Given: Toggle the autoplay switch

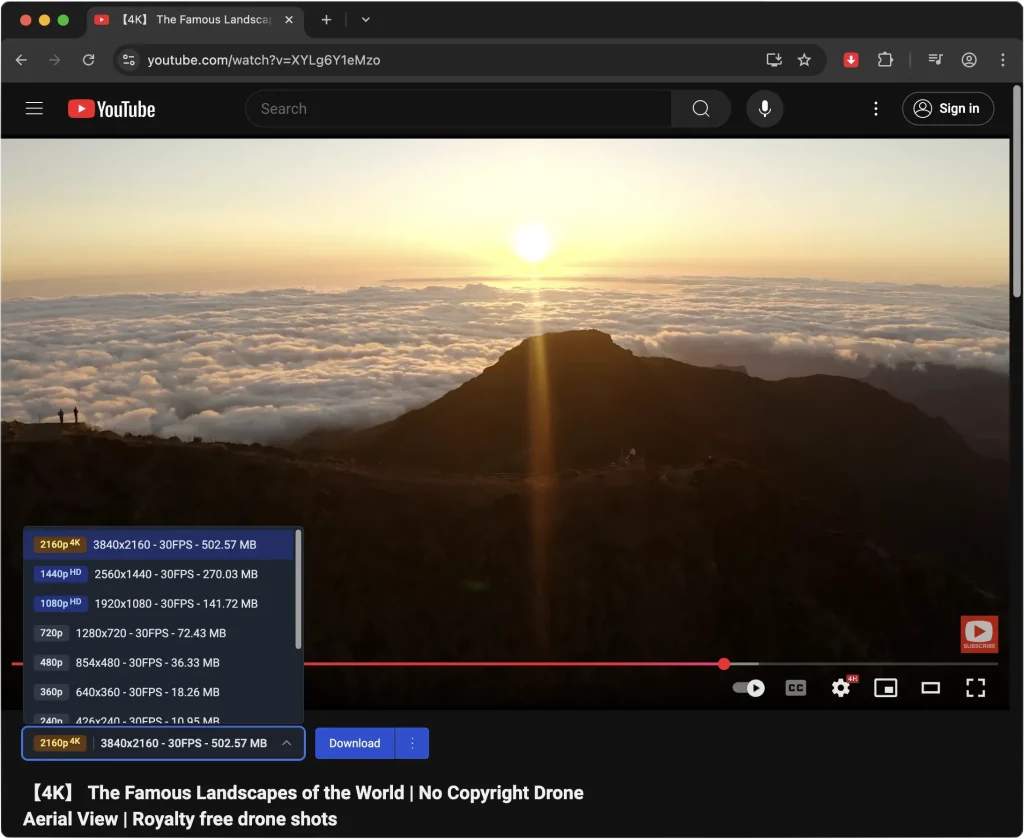Looking at the screenshot, I should click(749, 688).
